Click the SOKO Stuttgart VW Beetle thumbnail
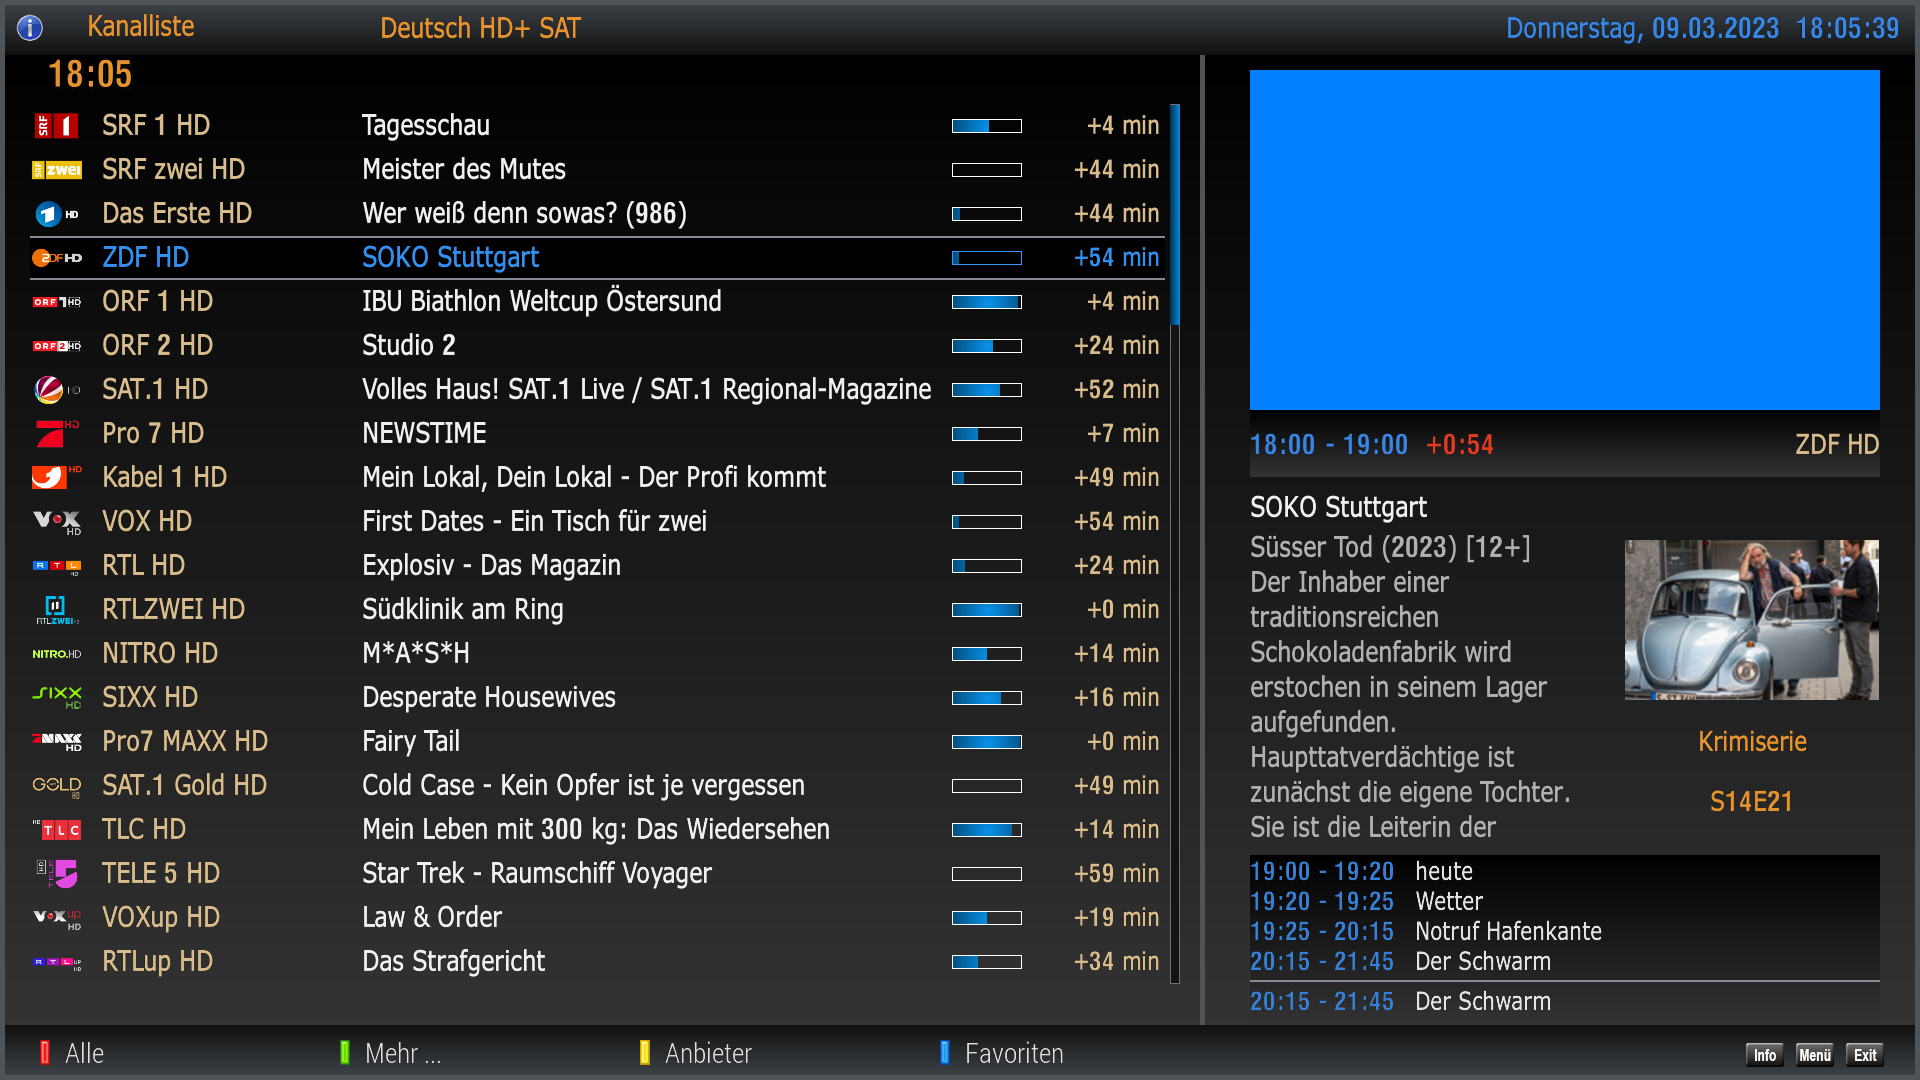Image resolution: width=1920 pixels, height=1080 pixels. coord(1751,620)
